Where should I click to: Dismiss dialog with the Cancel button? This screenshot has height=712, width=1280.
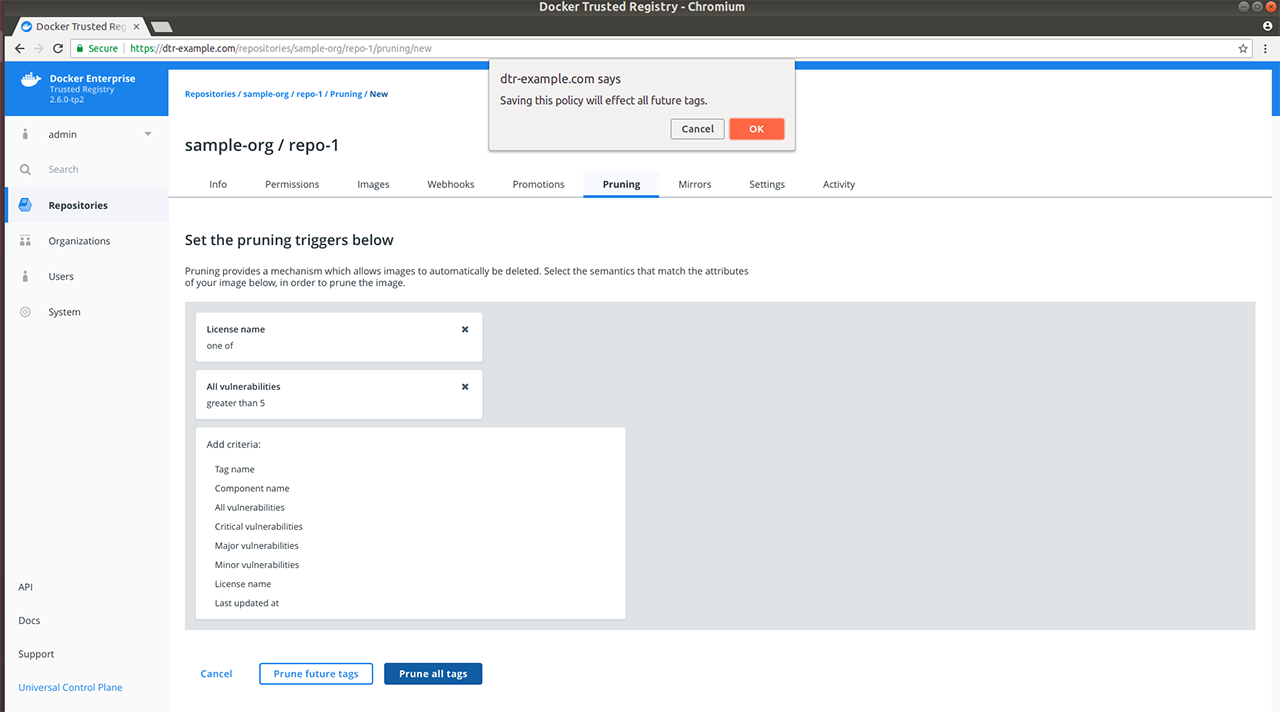[x=697, y=129]
